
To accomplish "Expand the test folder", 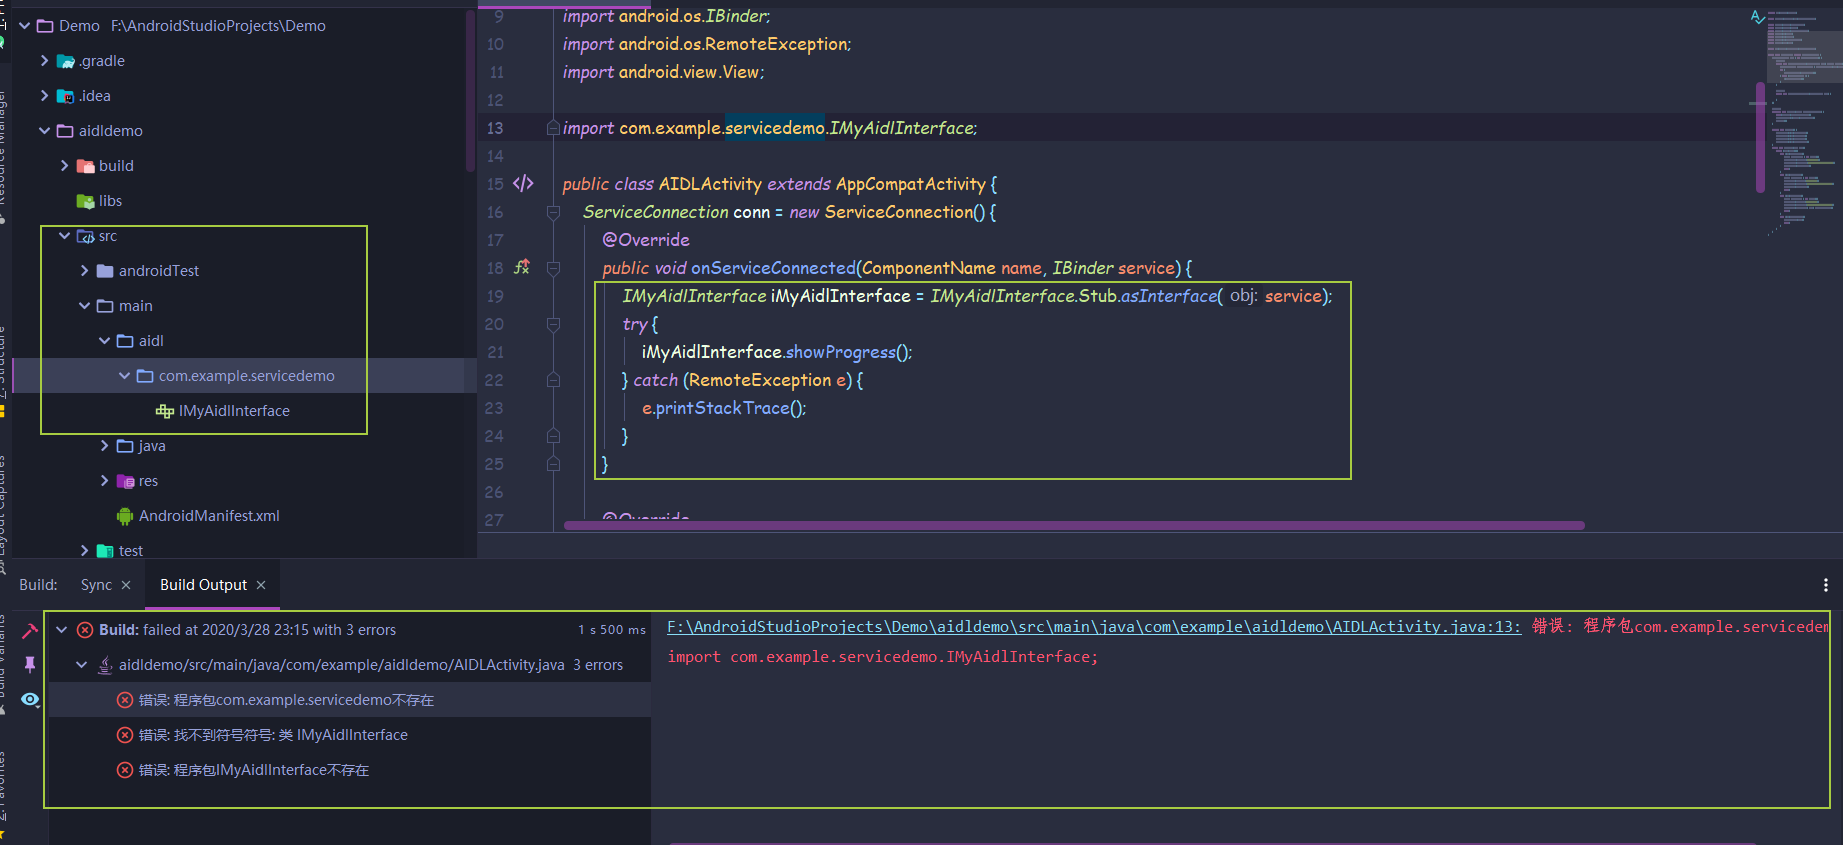I will tap(84, 551).
